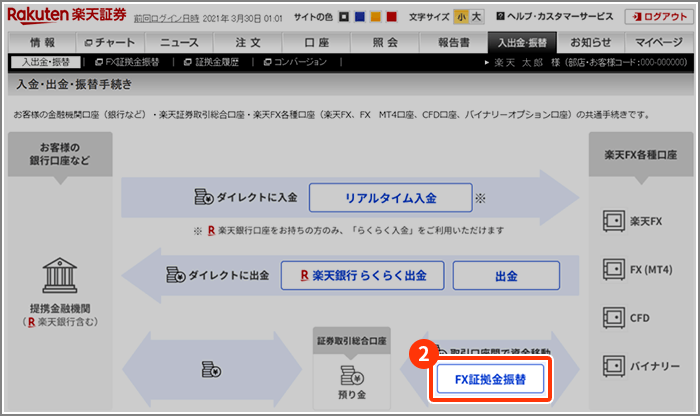This screenshot has height=416, width=700.
Task: Click the 証券取引総合口座 label
Action: point(352,341)
